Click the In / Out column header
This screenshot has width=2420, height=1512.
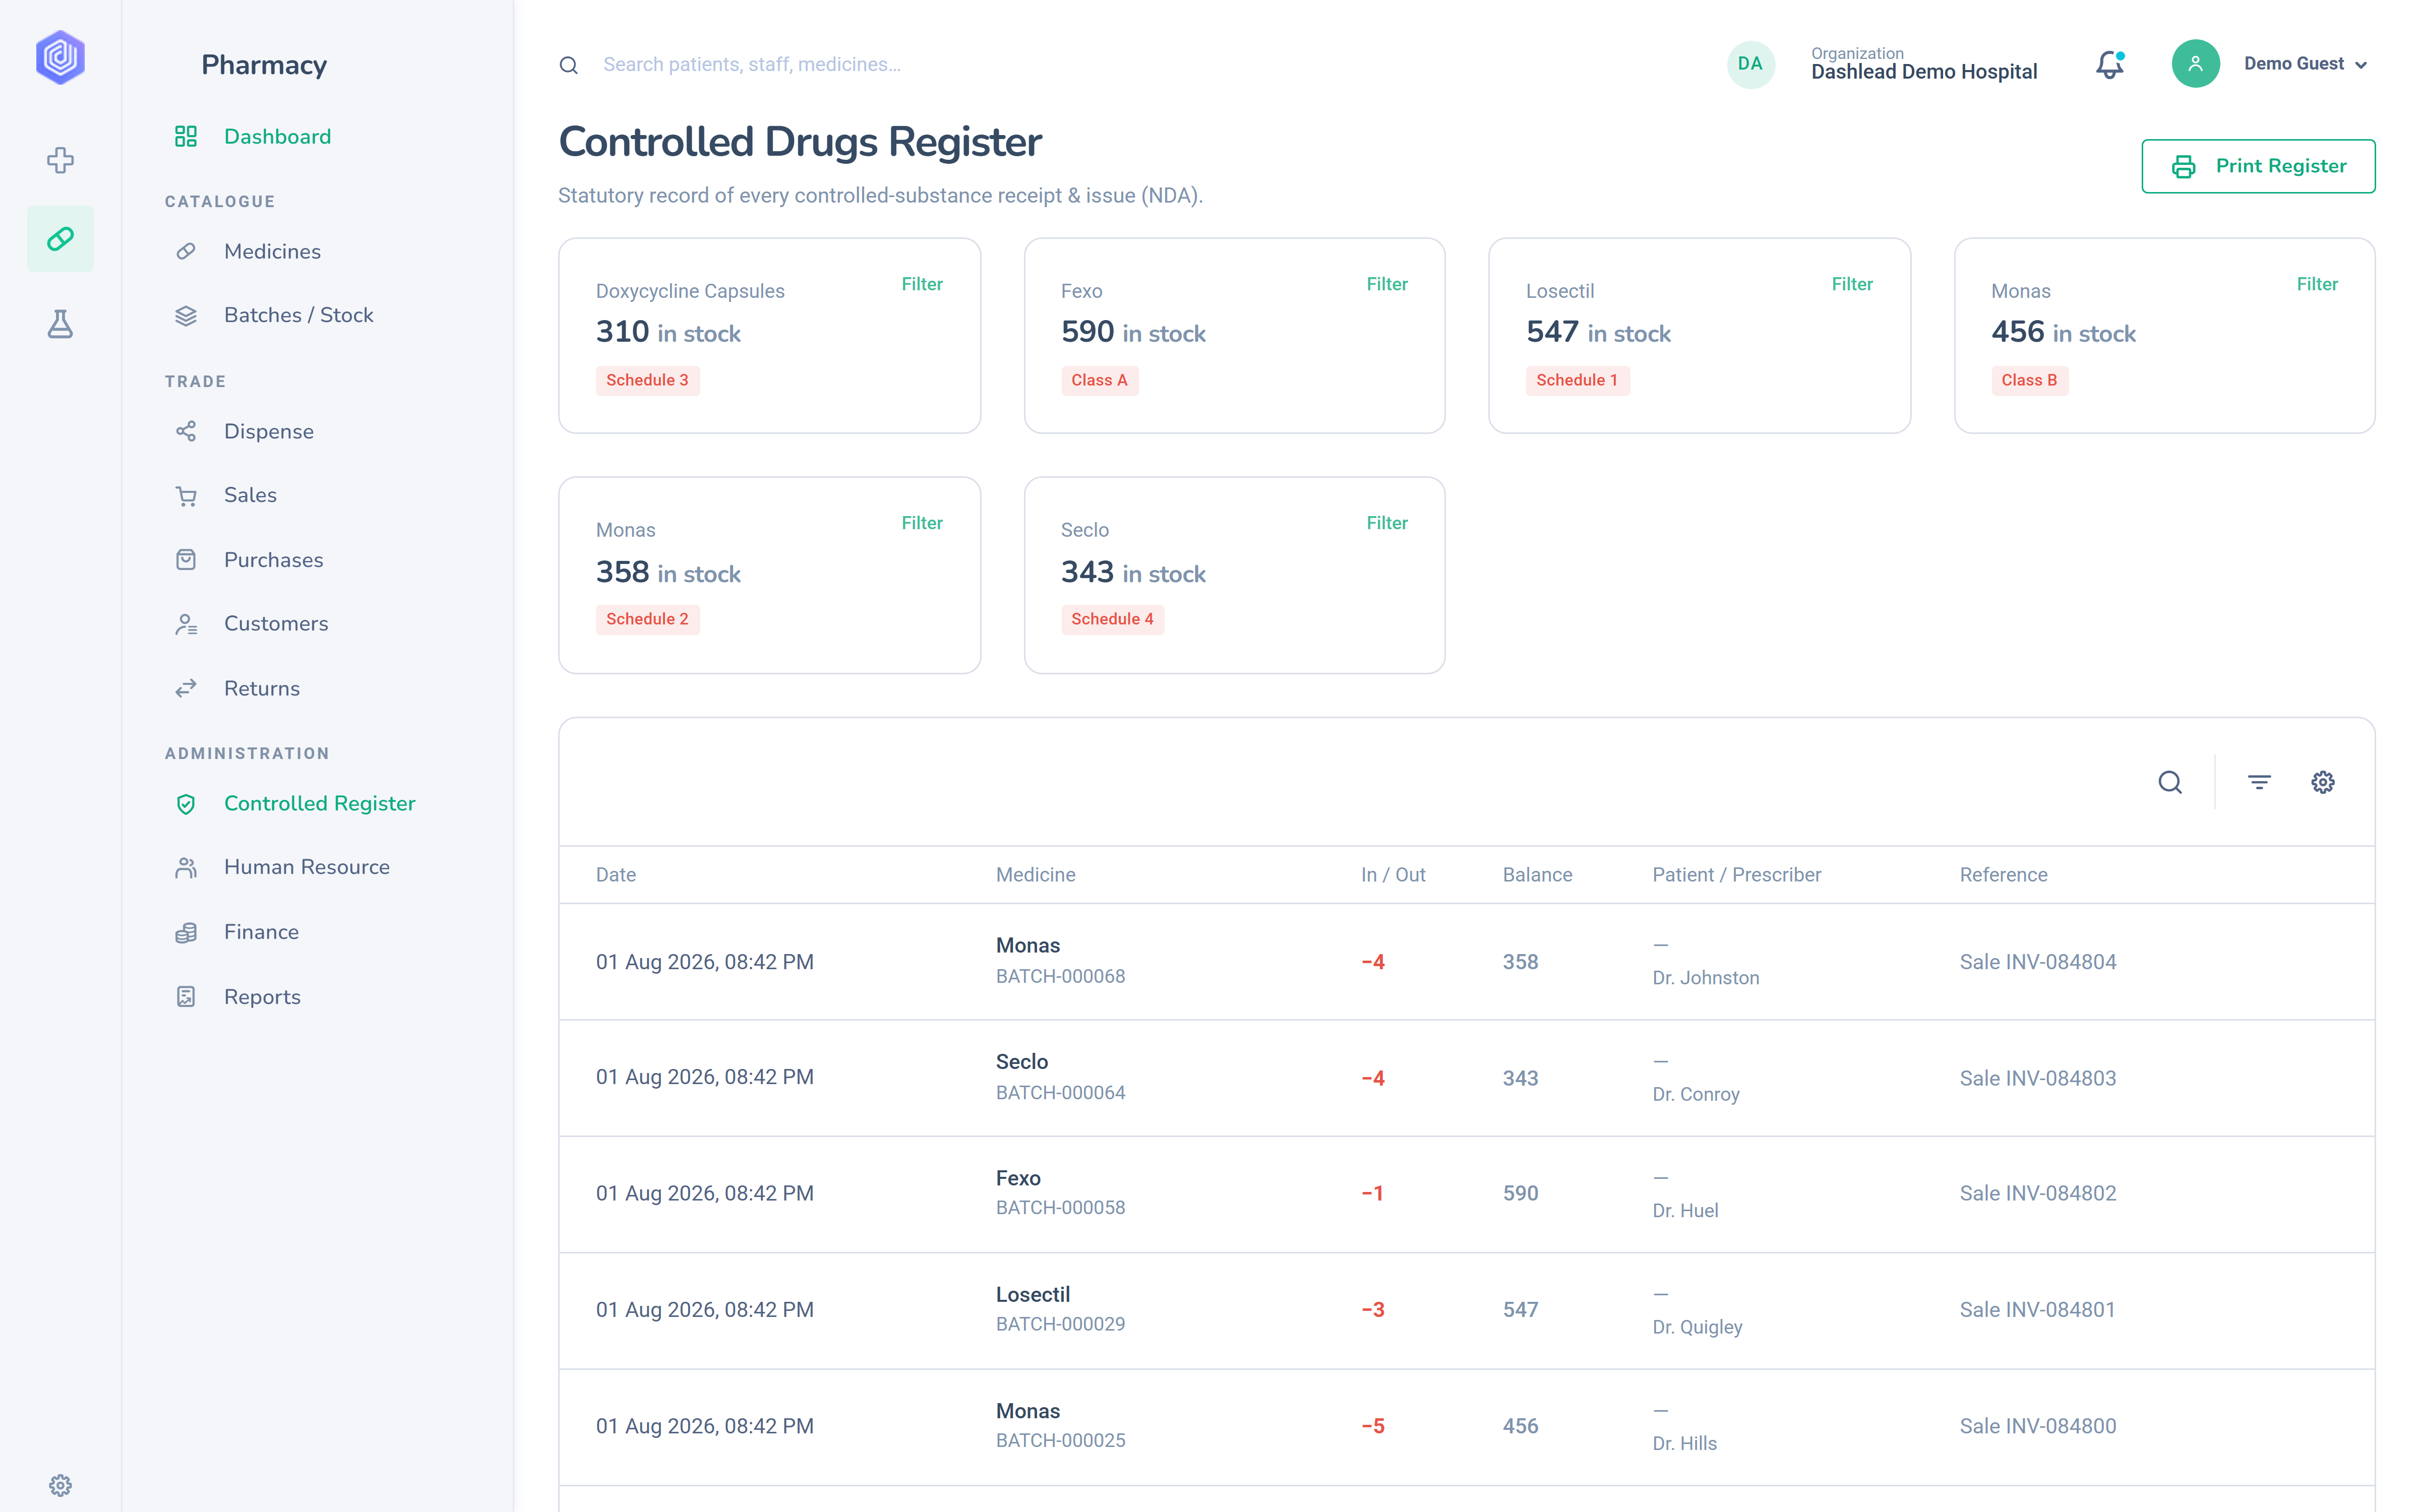click(1393, 875)
